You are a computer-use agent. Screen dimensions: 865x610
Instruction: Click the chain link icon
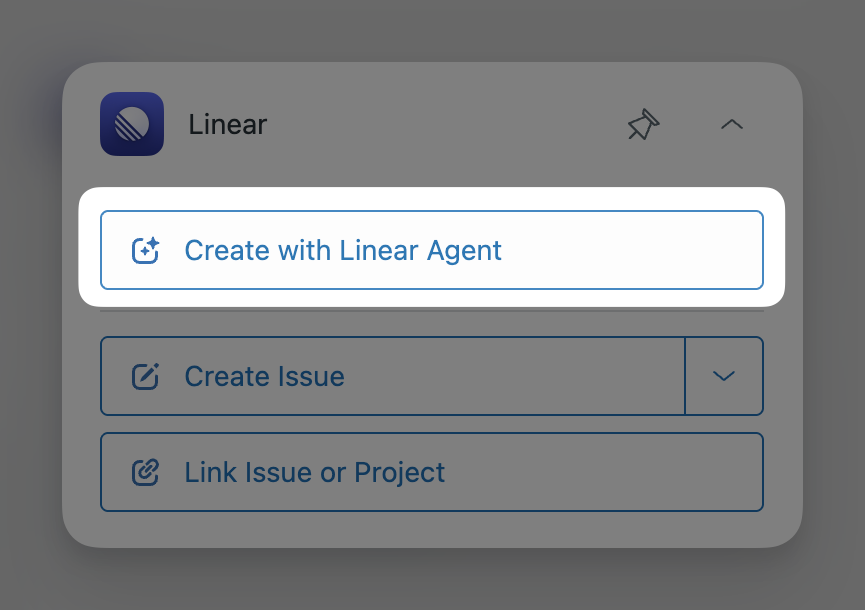(146, 472)
